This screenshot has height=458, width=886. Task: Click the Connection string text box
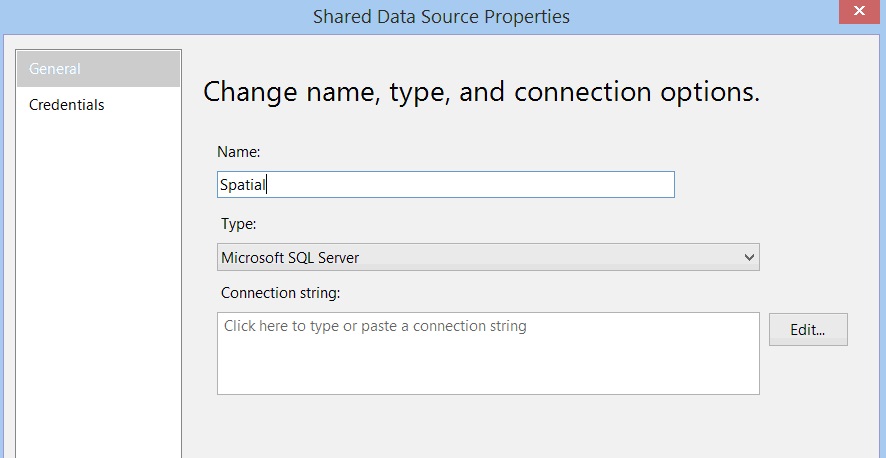tap(487, 353)
